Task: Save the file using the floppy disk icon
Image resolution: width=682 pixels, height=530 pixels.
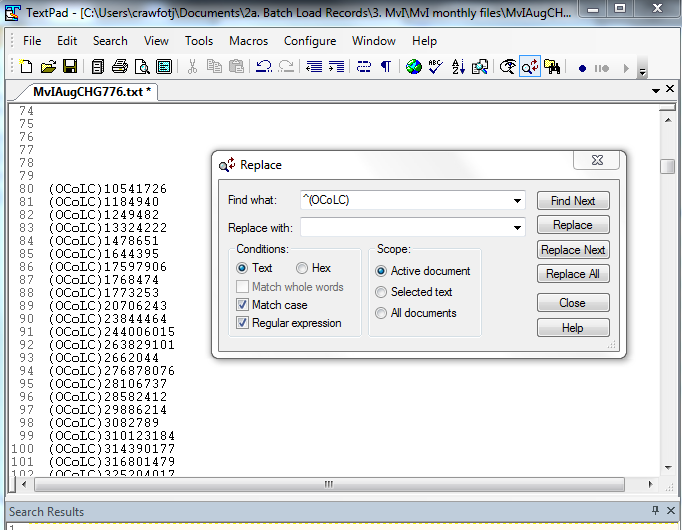Action: pyautogui.click(x=69, y=67)
